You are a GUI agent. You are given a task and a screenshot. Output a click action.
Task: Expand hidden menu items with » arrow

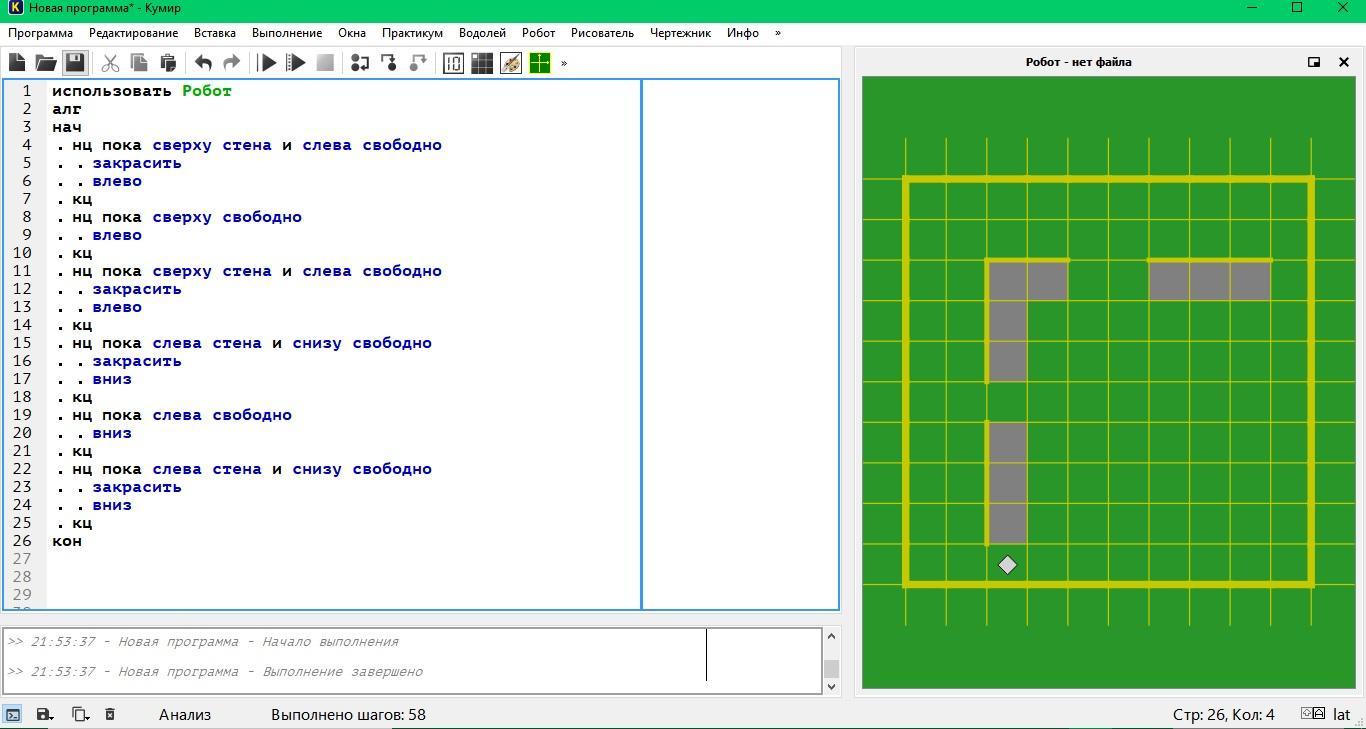pos(778,33)
